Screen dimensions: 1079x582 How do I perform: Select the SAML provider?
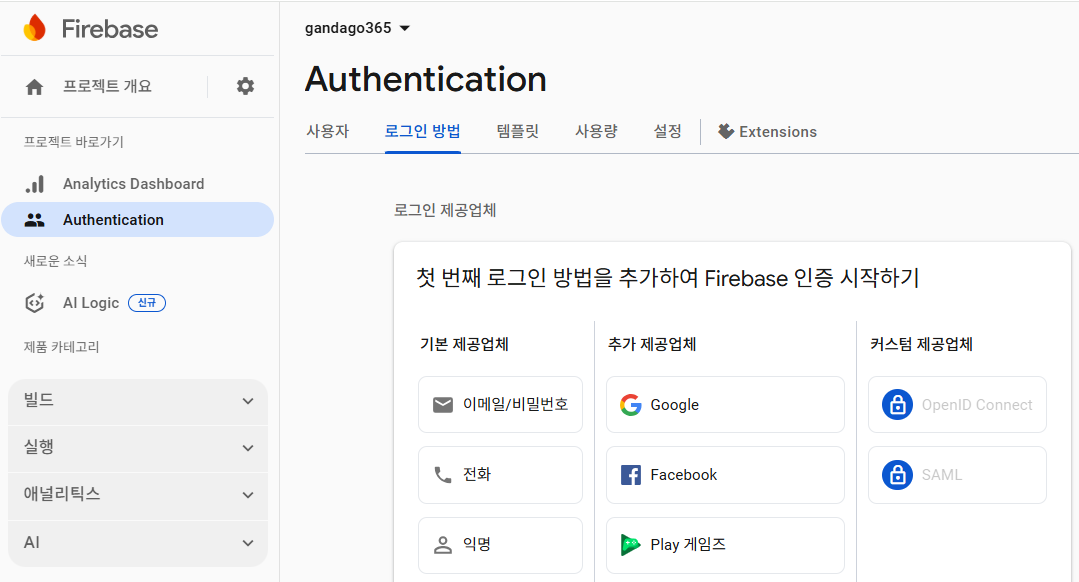(x=957, y=475)
